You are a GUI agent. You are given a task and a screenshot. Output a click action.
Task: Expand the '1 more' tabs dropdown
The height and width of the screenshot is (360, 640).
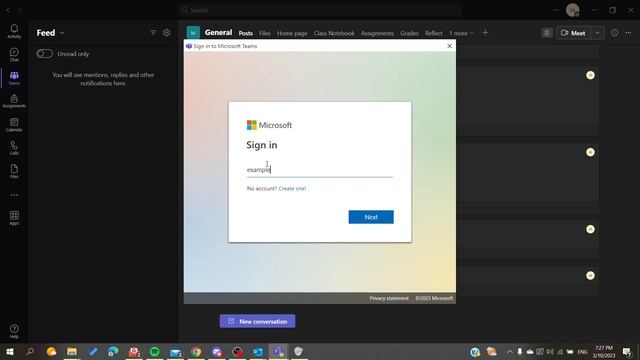click(x=461, y=33)
